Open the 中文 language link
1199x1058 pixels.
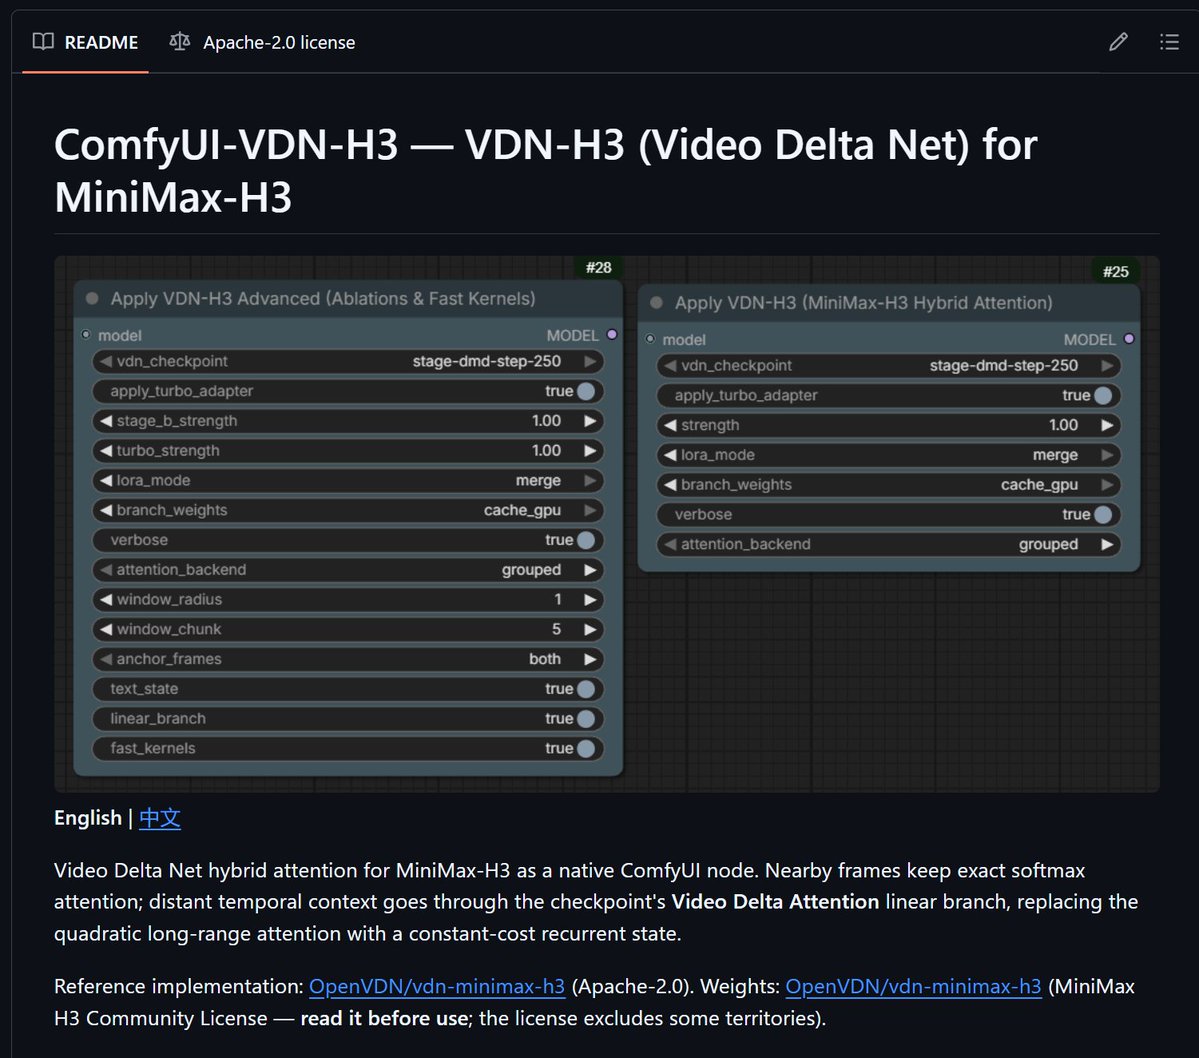[159, 818]
